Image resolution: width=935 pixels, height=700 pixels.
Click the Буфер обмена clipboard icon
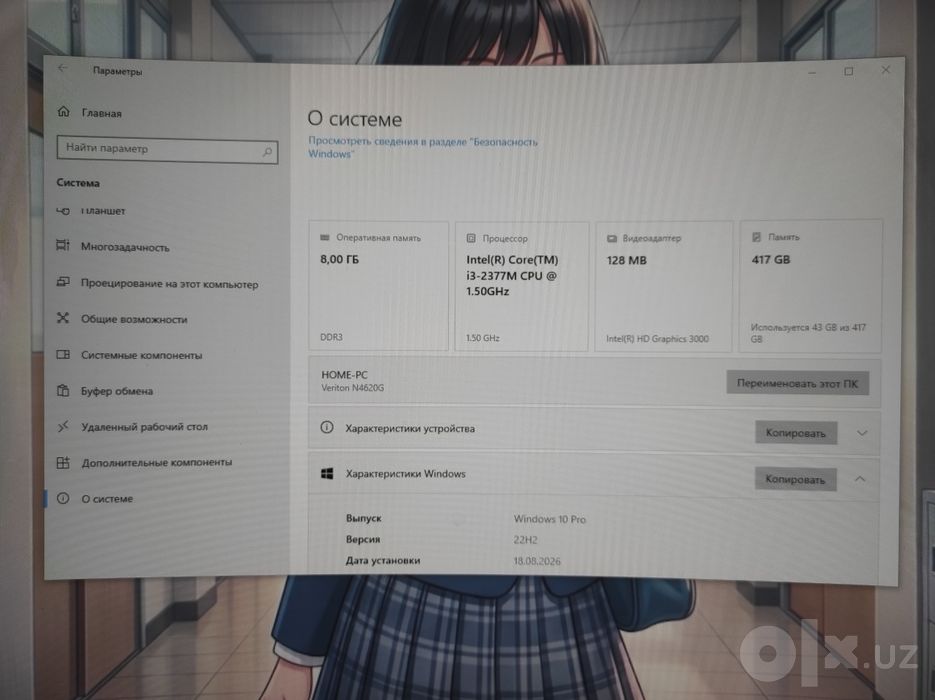click(63, 391)
